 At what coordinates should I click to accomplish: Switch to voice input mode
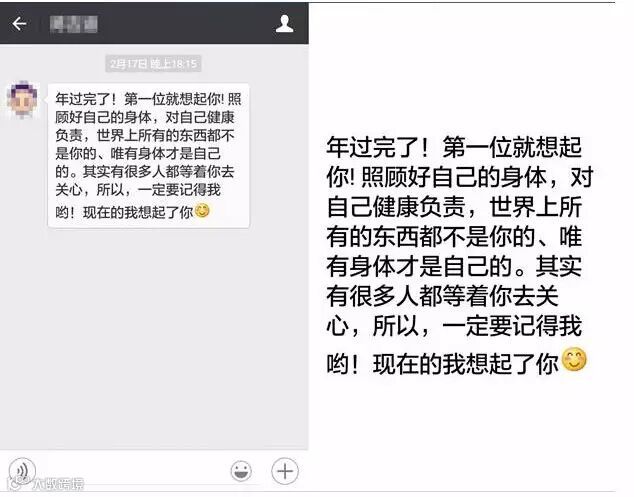click(22, 470)
